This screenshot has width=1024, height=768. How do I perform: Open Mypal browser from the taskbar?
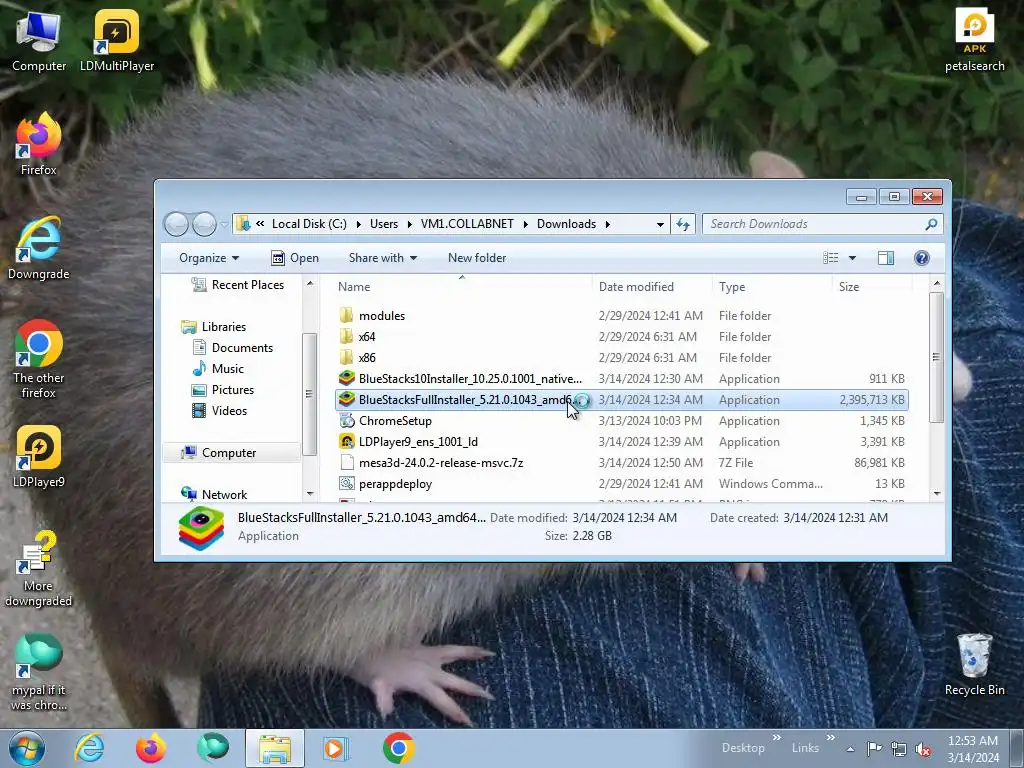click(213, 748)
